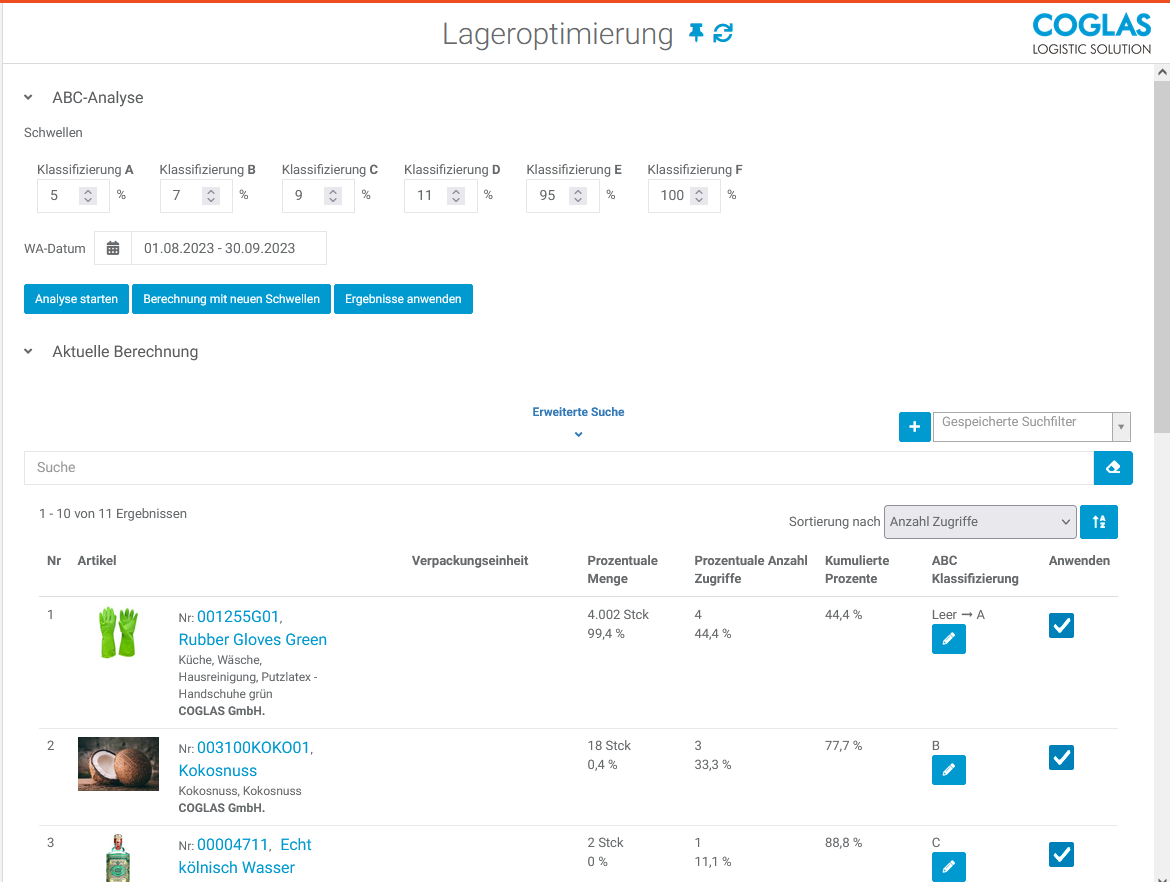This screenshot has height=882, width=1170.
Task: Edit ABC classification for Rubber Gloves Green
Action: [x=948, y=639]
